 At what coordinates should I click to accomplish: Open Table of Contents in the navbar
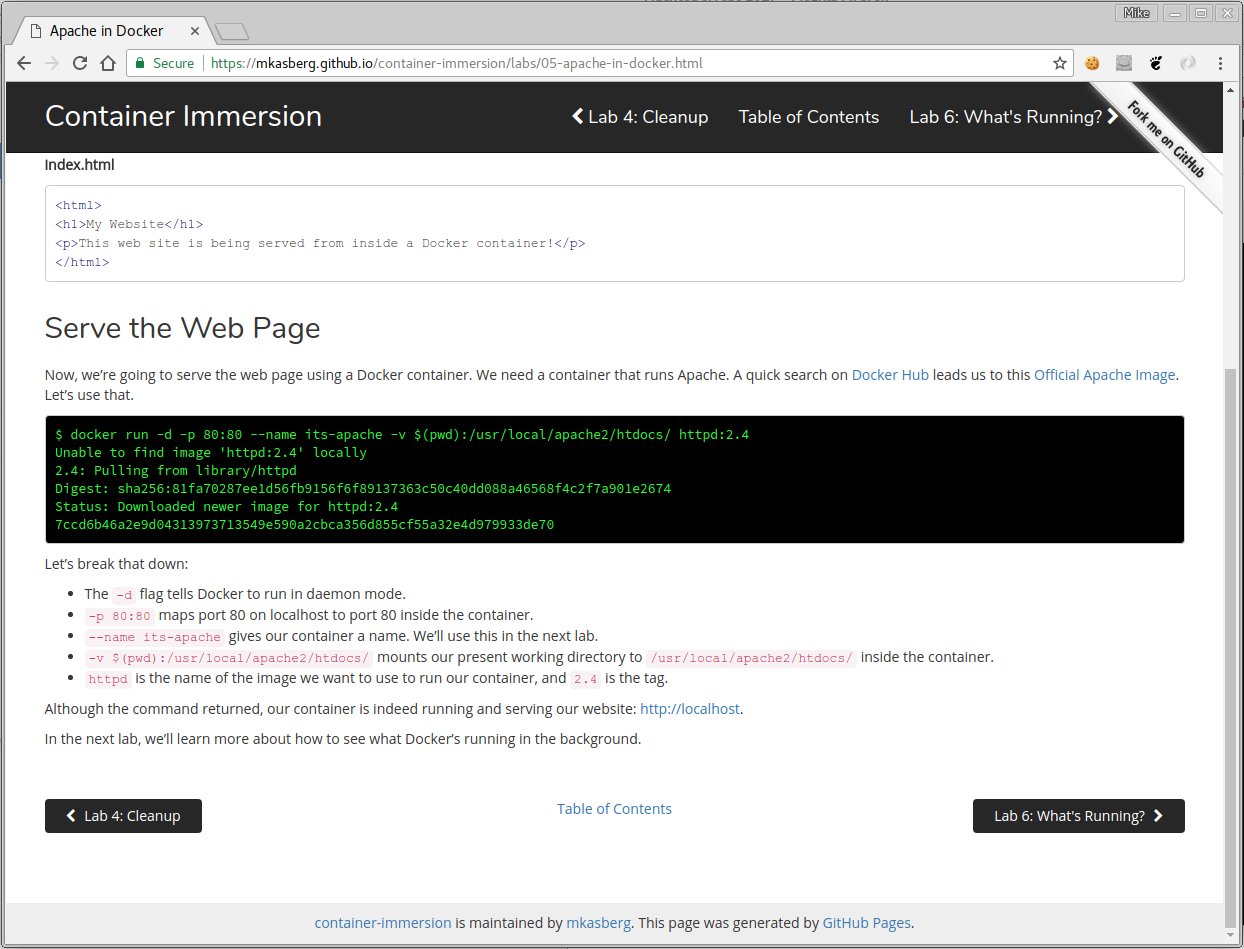pos(809,117)
